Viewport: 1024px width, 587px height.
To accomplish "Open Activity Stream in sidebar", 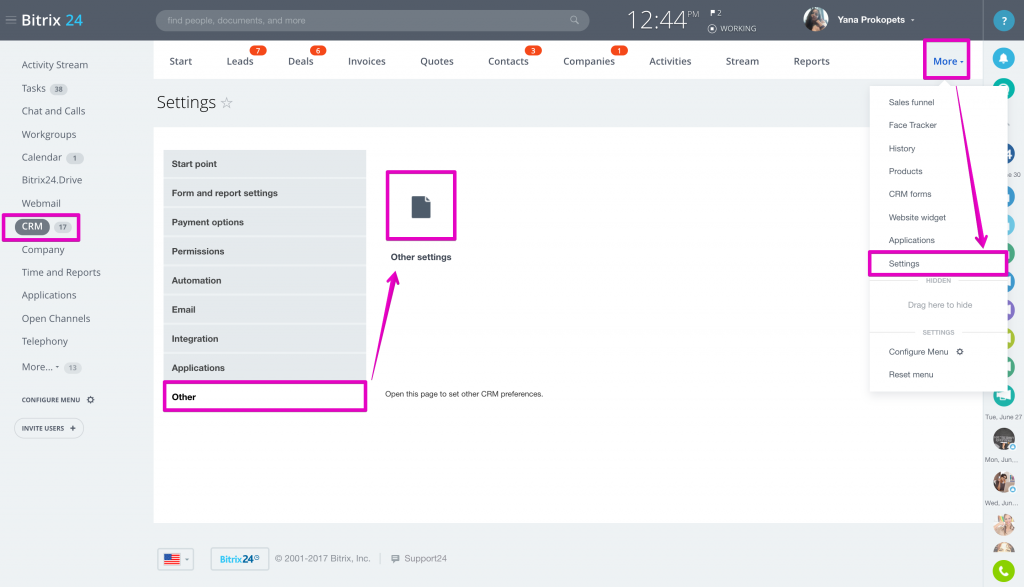I will click(x=55, y=65).
